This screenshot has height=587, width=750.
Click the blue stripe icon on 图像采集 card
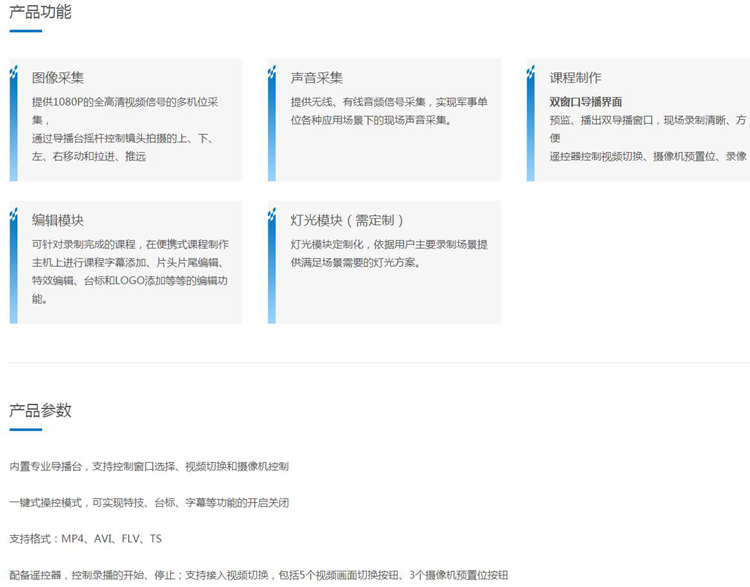(13, 122)
